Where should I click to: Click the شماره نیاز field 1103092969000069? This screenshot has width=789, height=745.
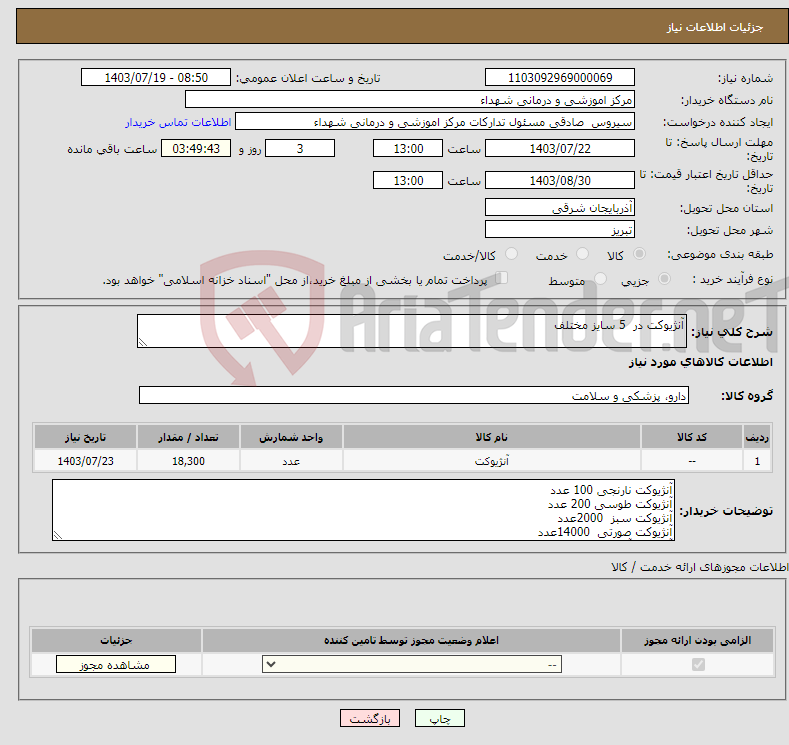pyautogui.click(x=560, y=77)
